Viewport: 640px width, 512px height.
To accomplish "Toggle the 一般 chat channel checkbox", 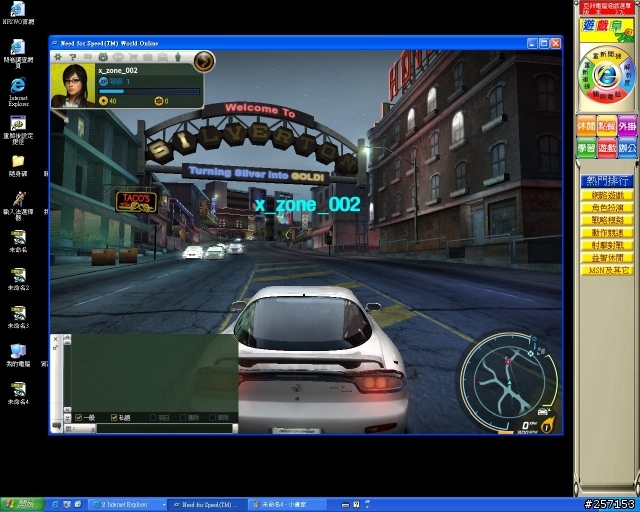I will click(x=78, y=417).
